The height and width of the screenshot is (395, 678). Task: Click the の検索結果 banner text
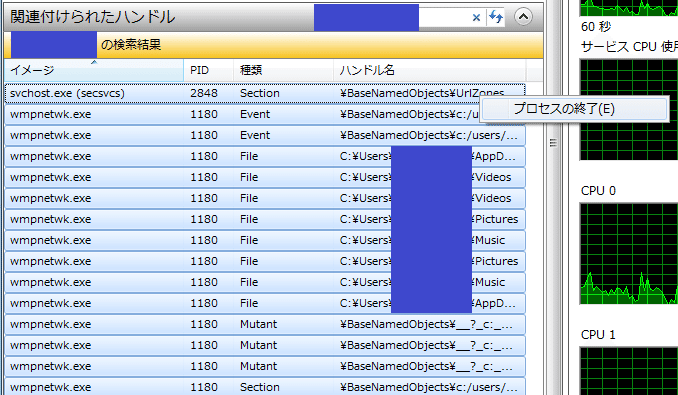coord(131,45)
